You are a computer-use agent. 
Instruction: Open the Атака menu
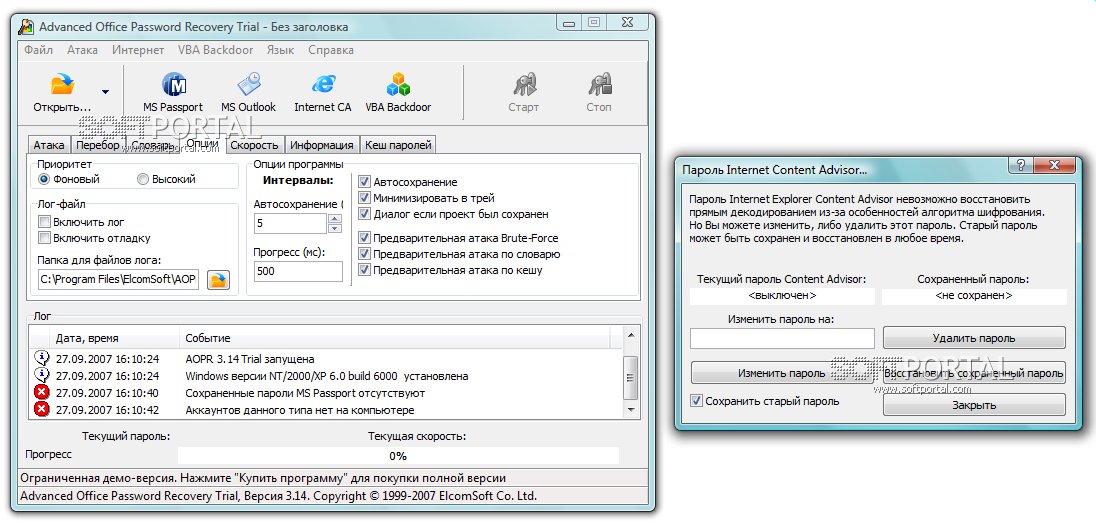pos(82,50)
